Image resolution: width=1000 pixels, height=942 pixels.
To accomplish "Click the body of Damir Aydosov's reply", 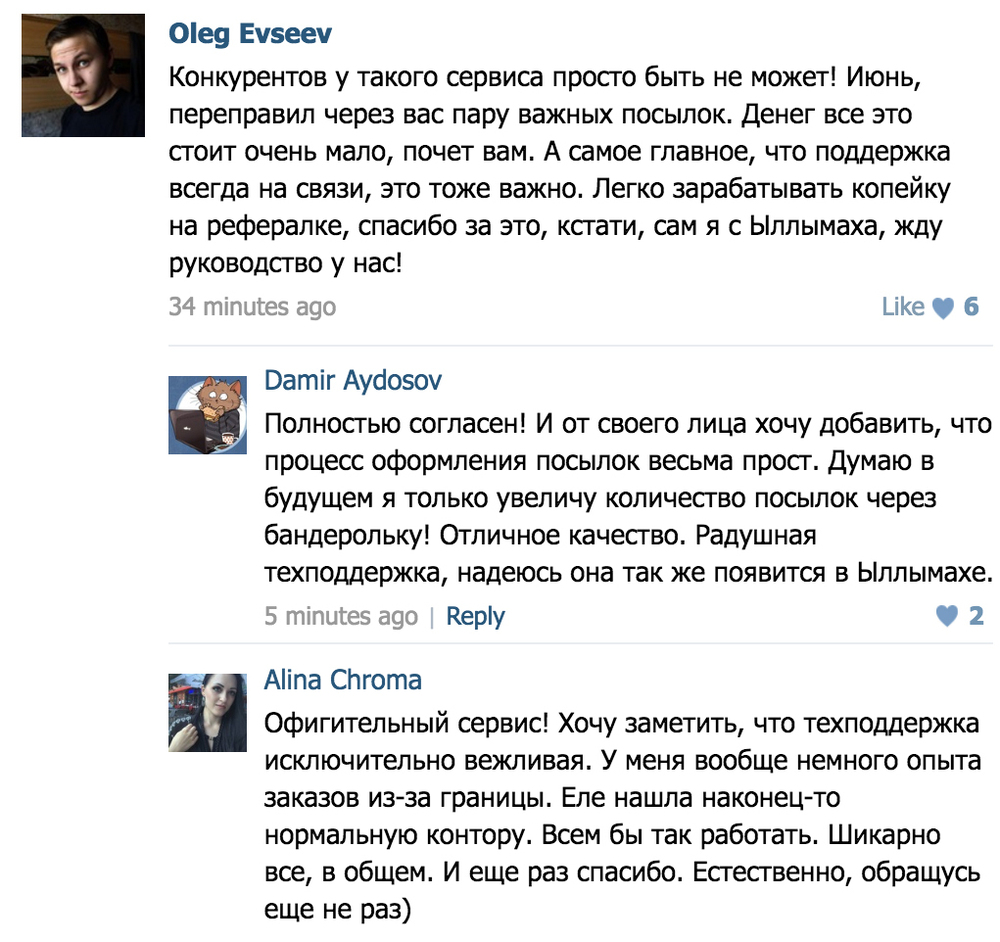I will [620, 497].
